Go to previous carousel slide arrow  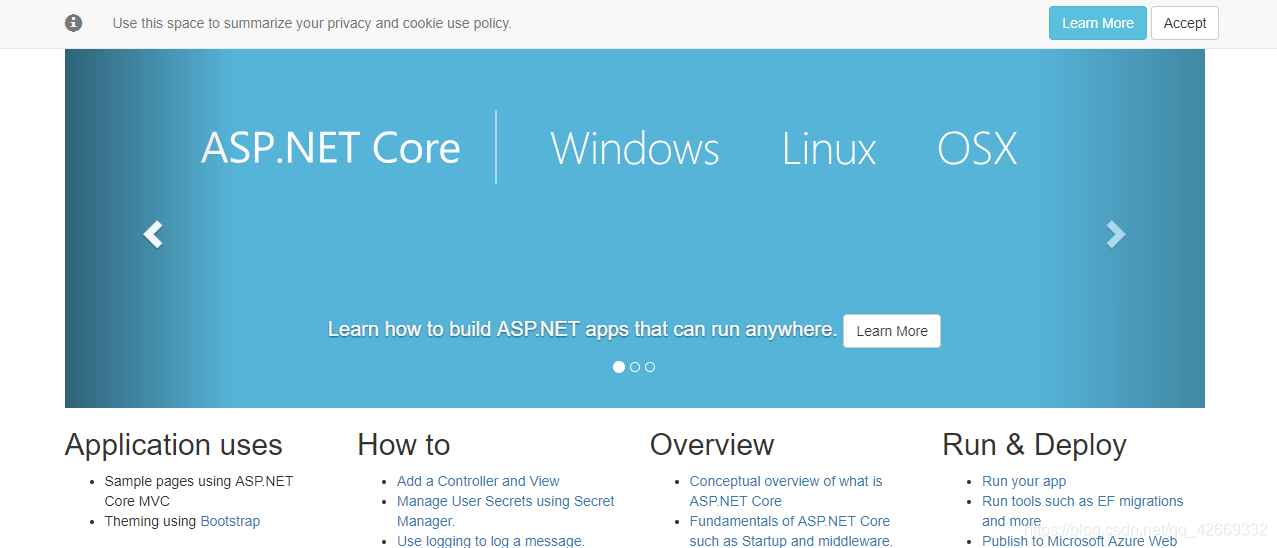[x=152, y=234]
